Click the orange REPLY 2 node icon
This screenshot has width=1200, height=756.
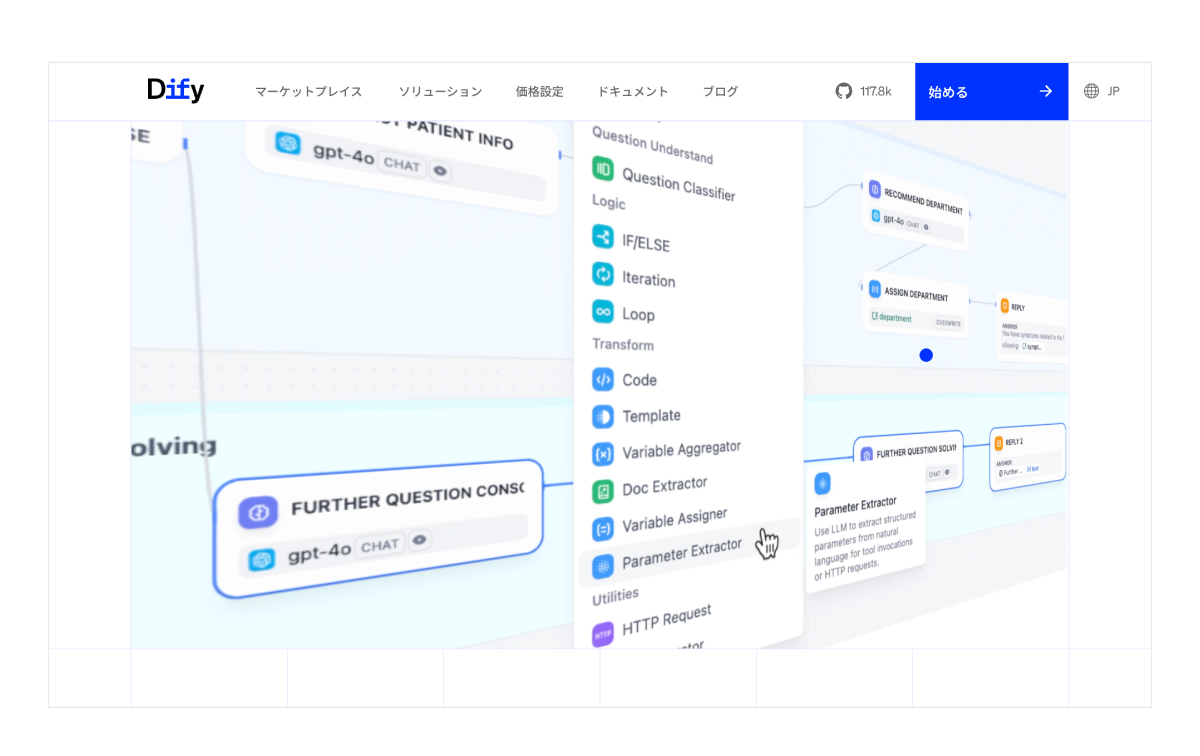[998, 442]
